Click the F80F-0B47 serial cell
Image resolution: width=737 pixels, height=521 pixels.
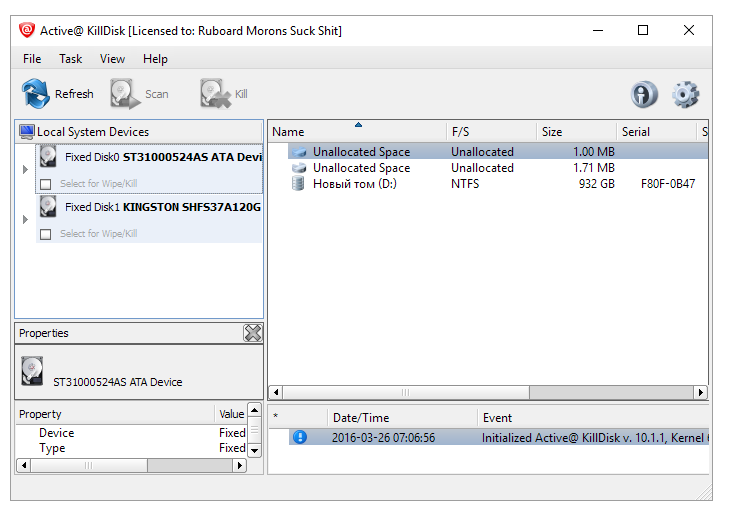tap(668, 184)
